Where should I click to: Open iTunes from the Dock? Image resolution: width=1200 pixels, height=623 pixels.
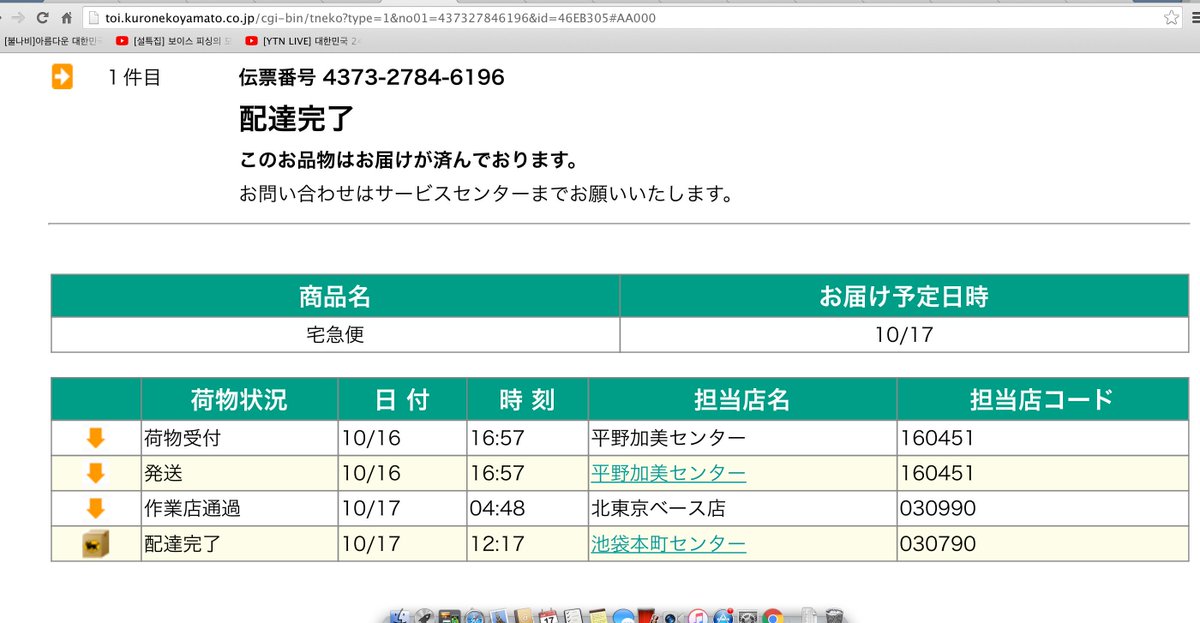coord(697,614)
